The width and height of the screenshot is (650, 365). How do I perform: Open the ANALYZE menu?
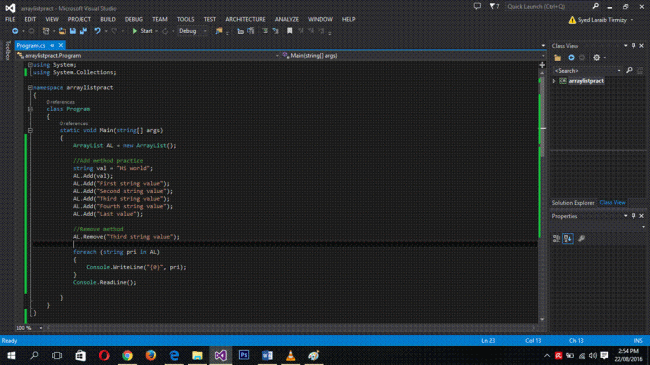pyautogui.click(x=286, y=19)
